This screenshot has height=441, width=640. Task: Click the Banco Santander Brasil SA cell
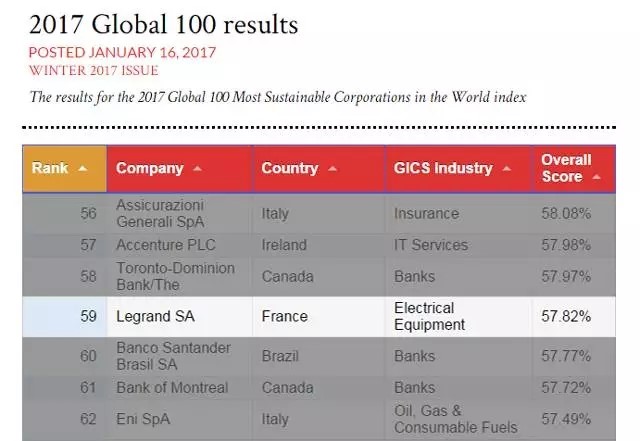[x=174, y=356]
